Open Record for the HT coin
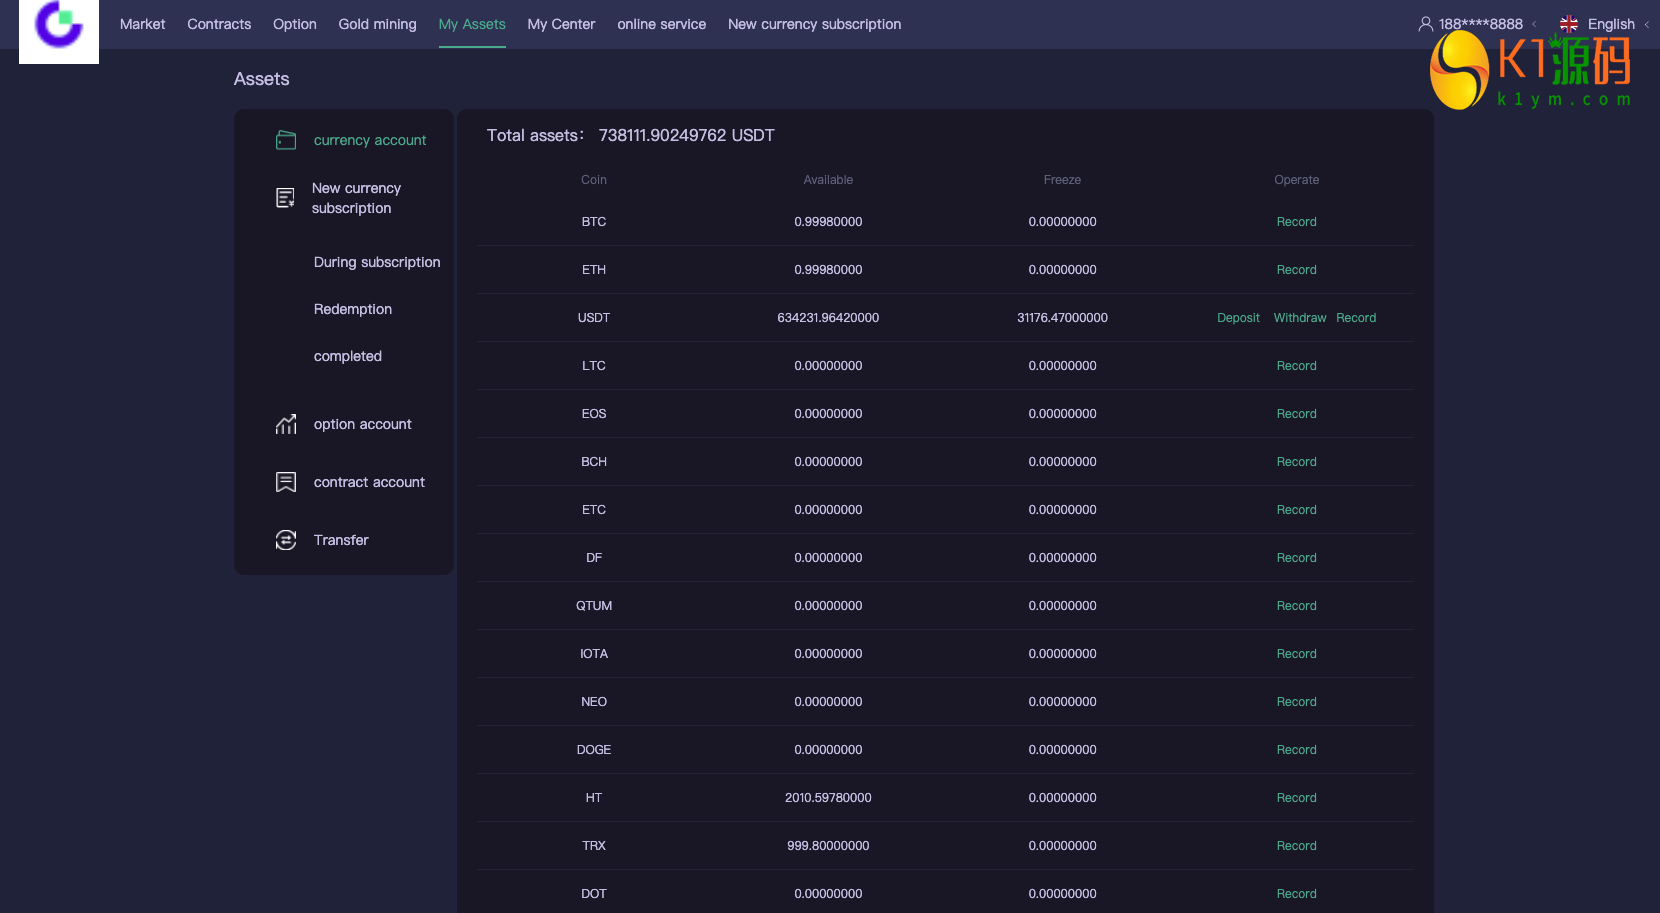This screenshot has width=1660, height=913. [x=1296, y=798]
